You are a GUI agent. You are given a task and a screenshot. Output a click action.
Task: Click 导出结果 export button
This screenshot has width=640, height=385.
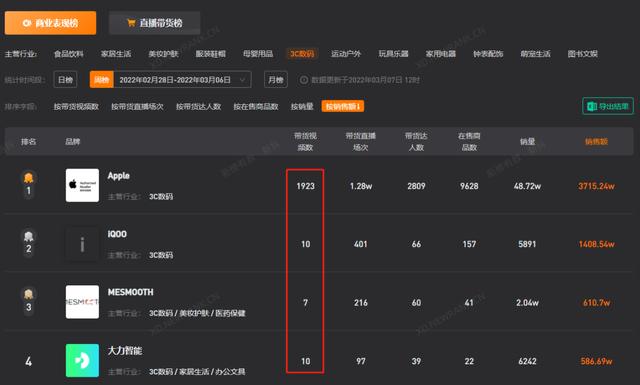(608, 106)
